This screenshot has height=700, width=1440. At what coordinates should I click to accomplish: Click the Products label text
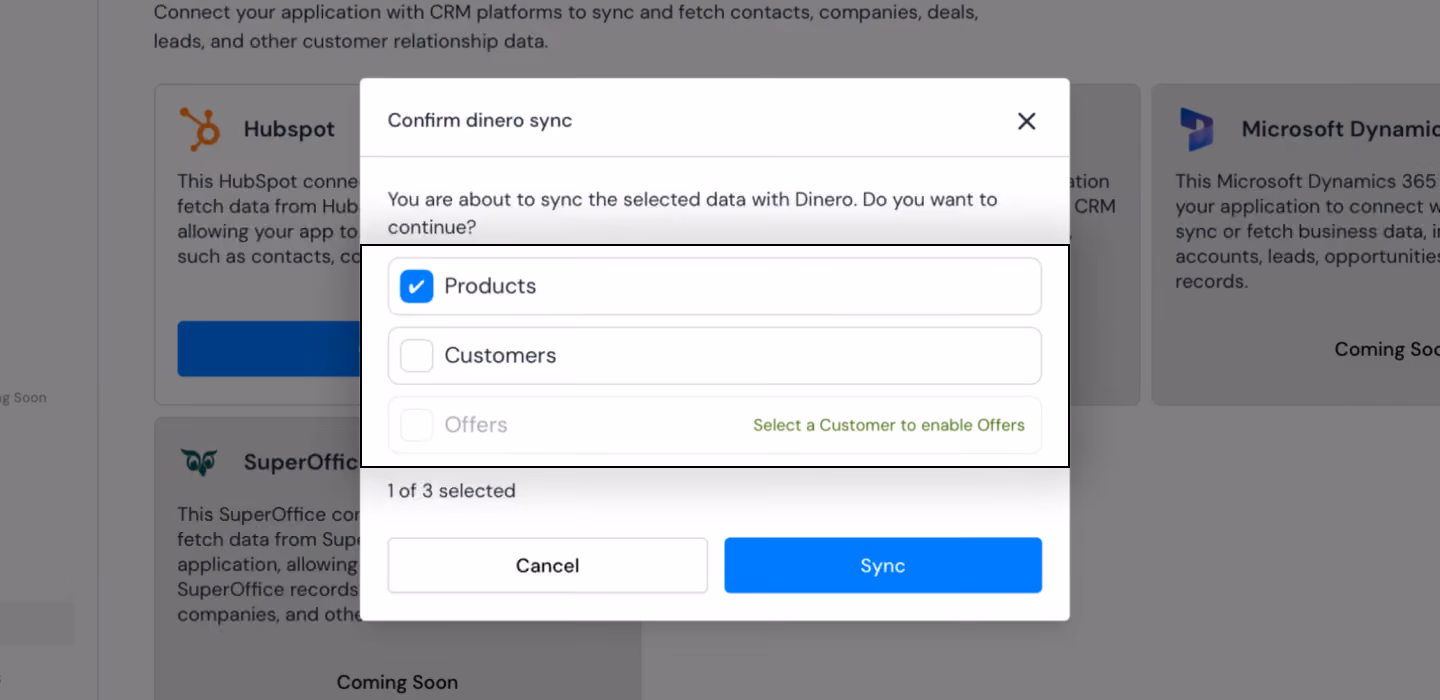click(x=490, y=286)
